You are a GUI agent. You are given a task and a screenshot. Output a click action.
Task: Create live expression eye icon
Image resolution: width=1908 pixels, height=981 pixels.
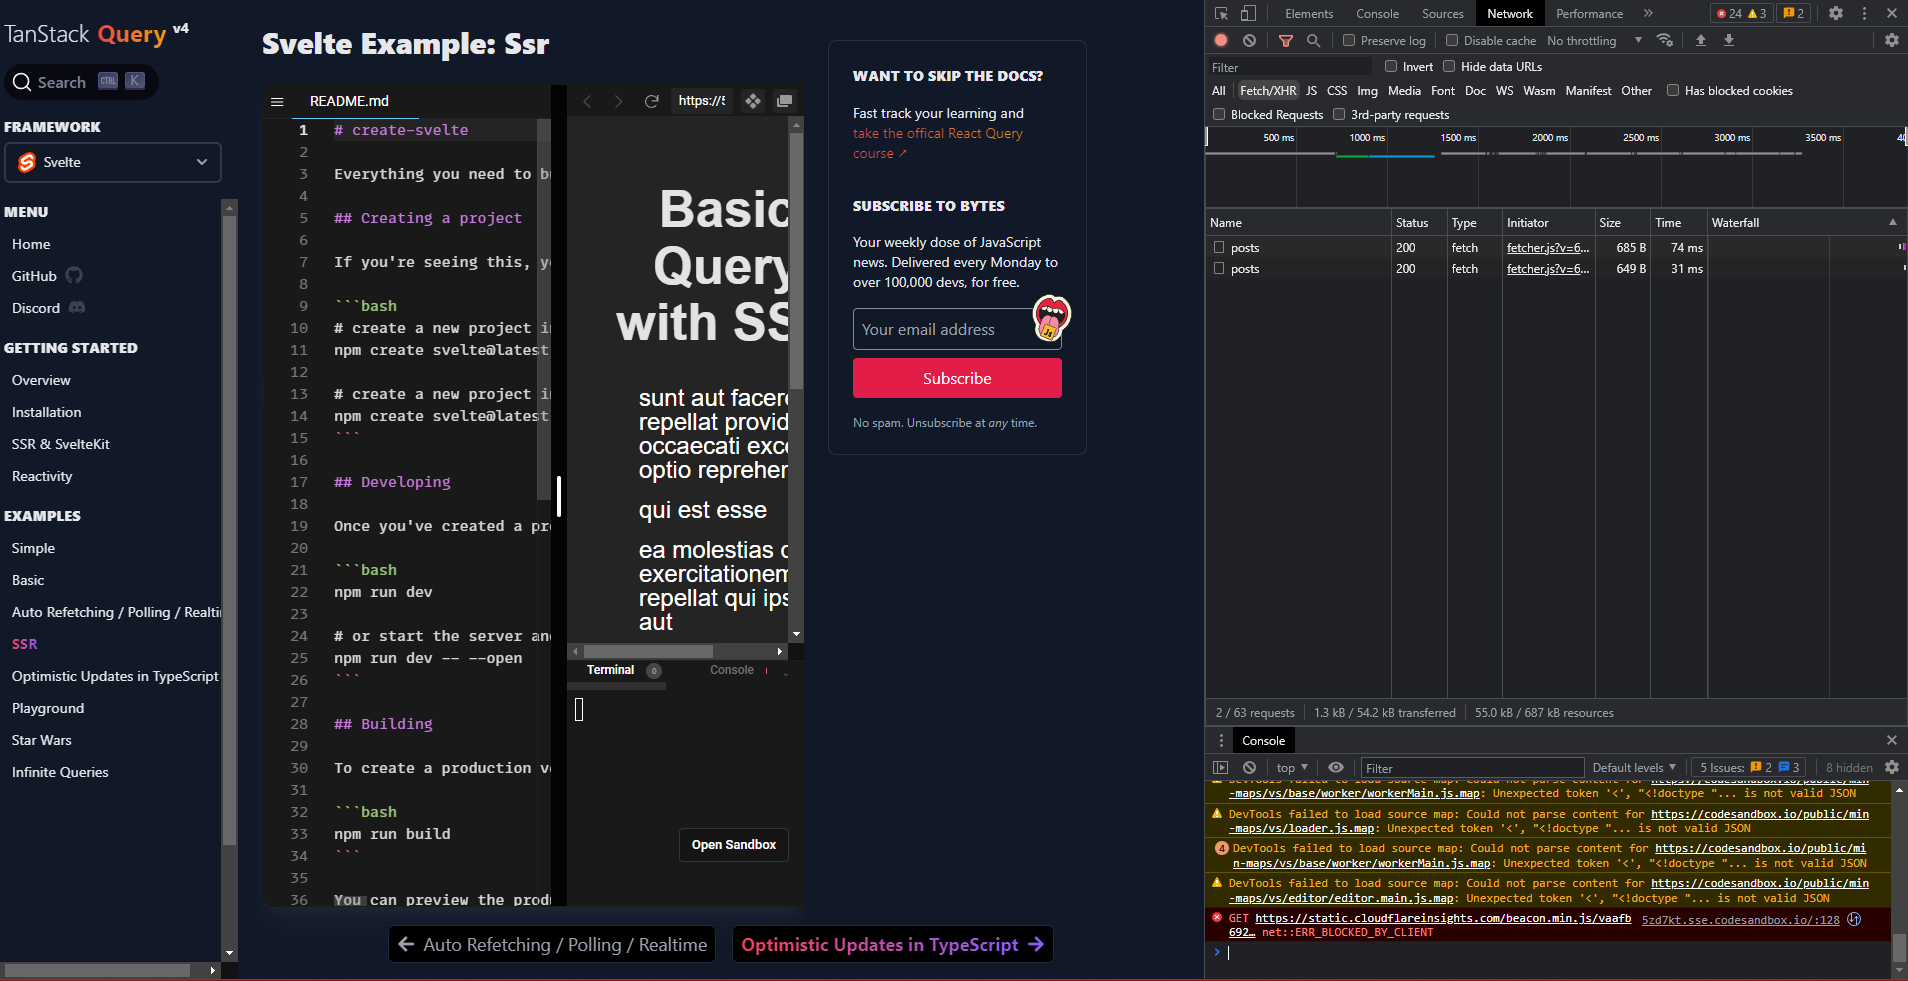pyautogui.click(x=1336, y=767)
